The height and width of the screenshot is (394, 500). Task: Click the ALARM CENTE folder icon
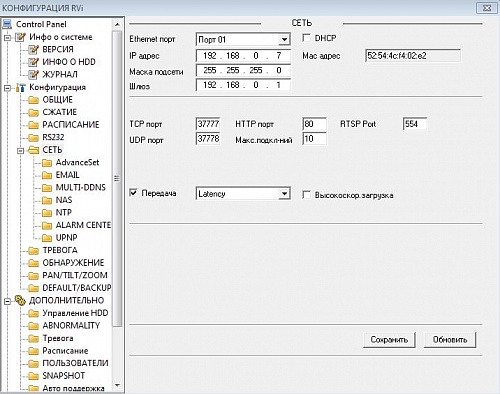pos(47,225)
